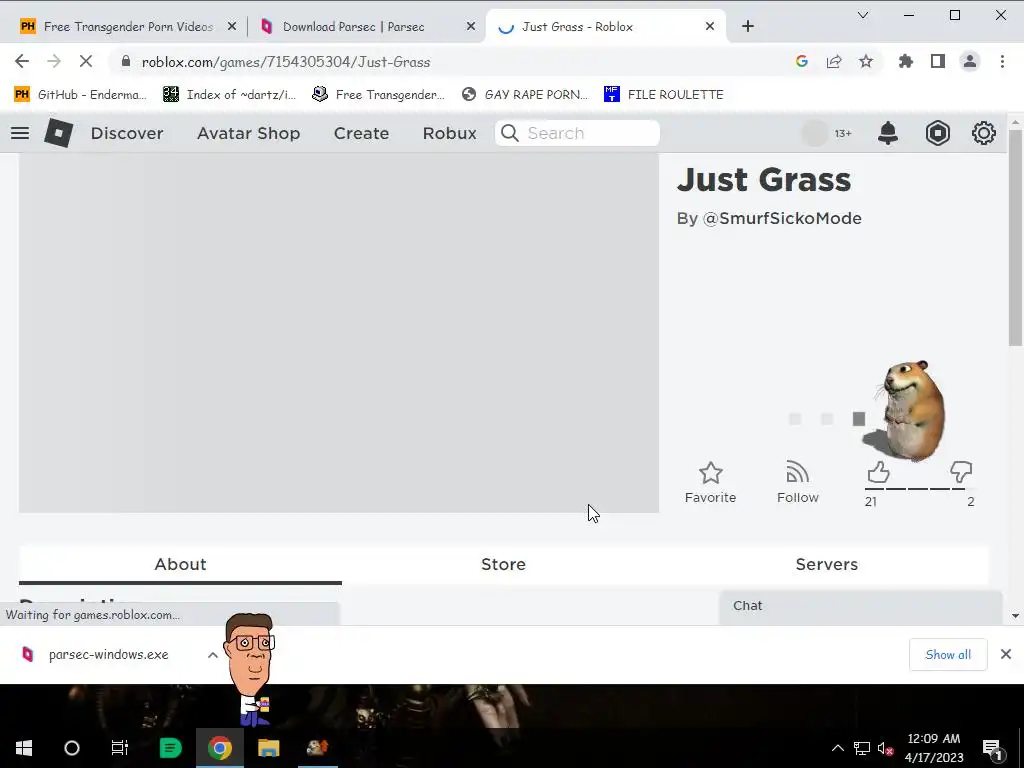Image resolution: width=1024 pixels, height=768 pixels.
Task: Click the address bar URL
Action: click(286, 62)
